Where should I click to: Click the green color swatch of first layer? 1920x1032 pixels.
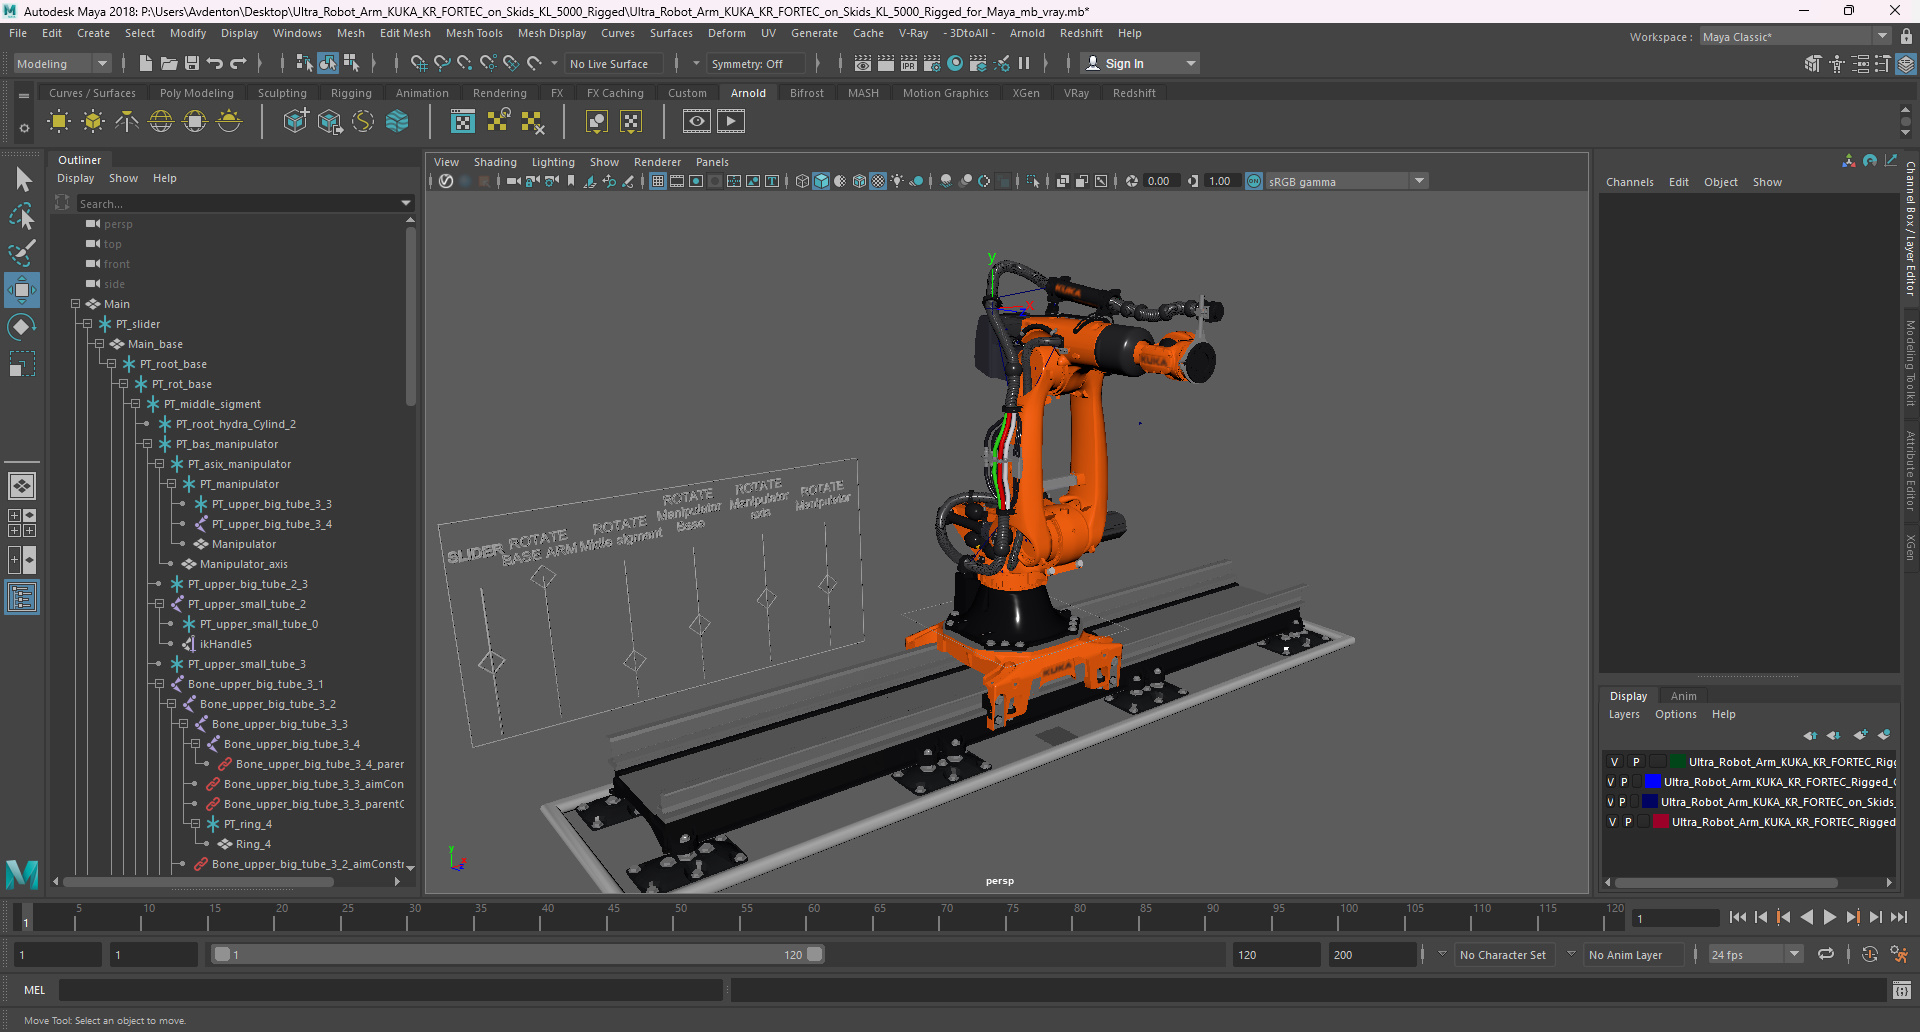click(x=1678, y=762)
